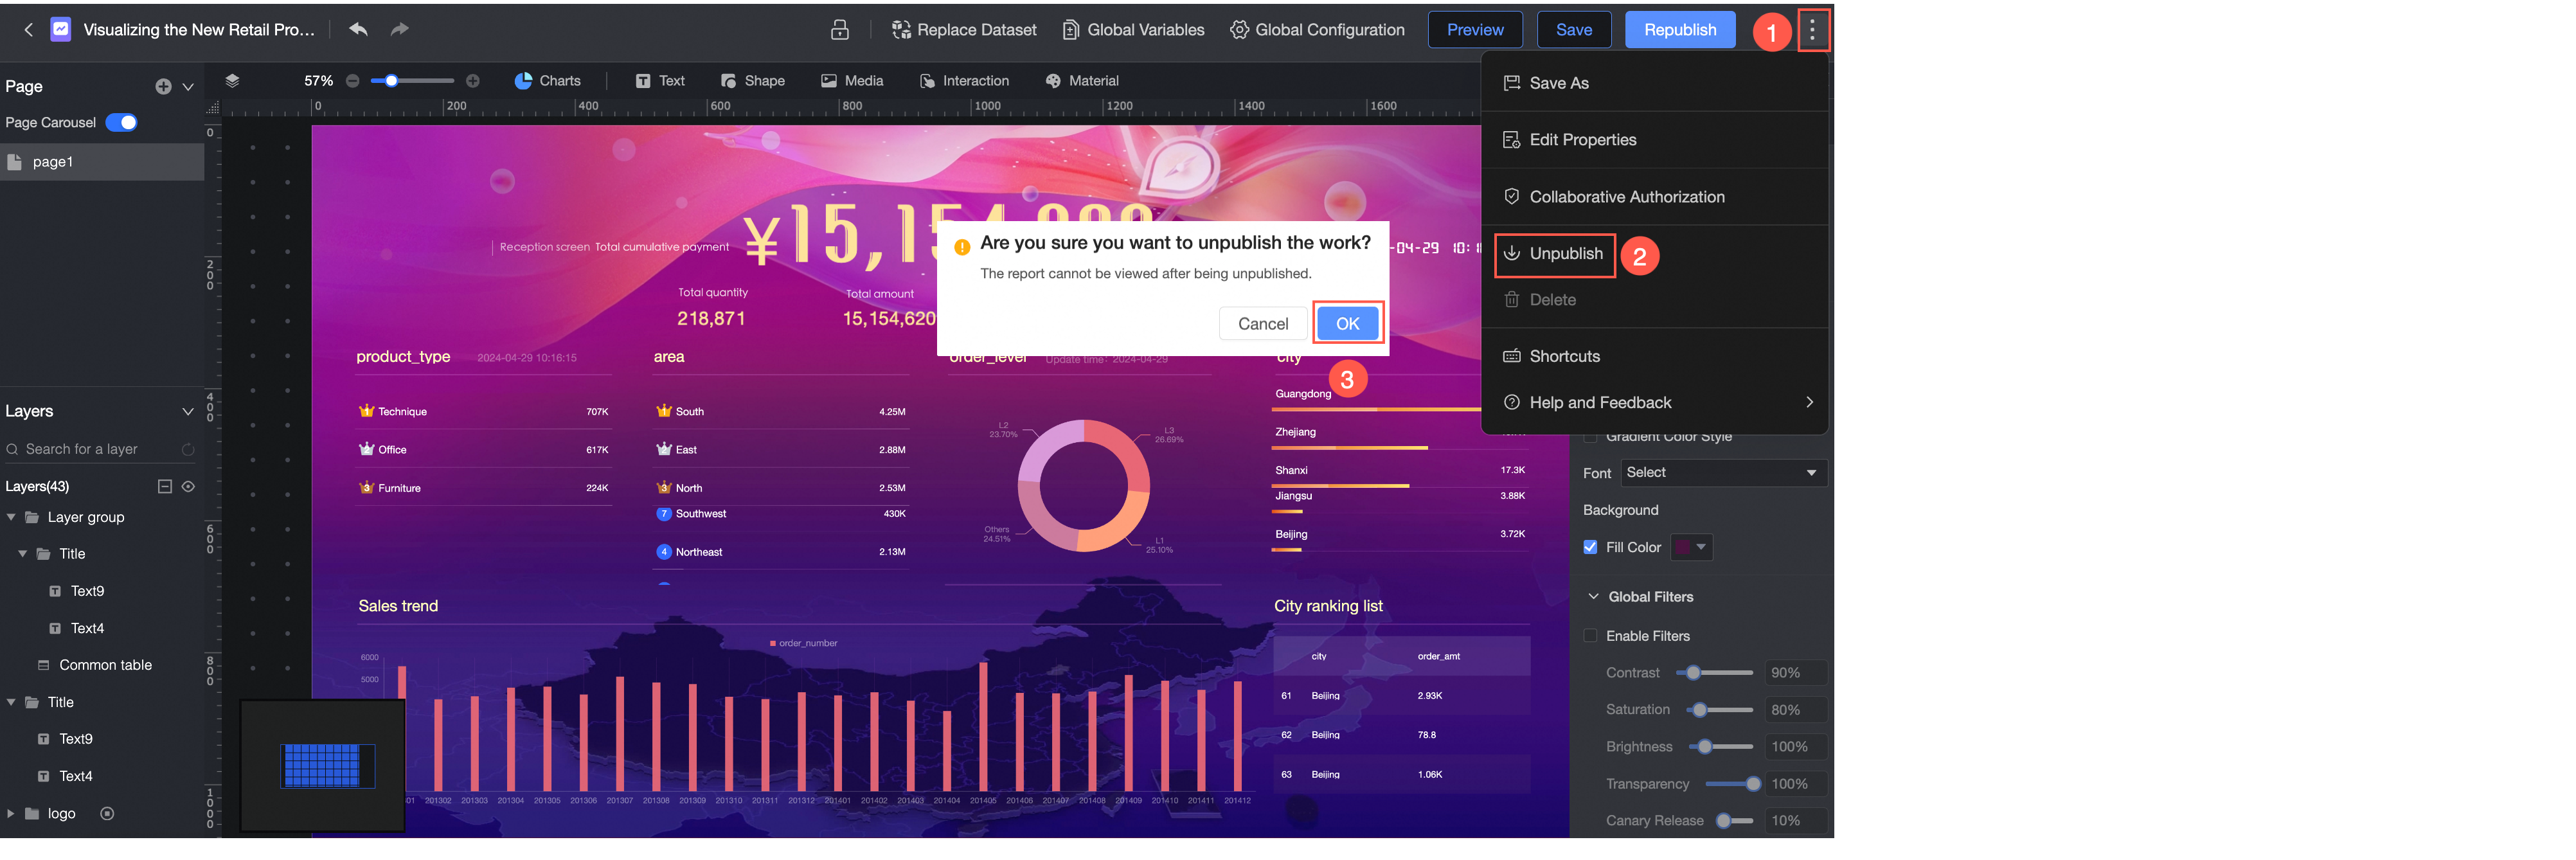Click the Preview button

[x=1474, y=30]
